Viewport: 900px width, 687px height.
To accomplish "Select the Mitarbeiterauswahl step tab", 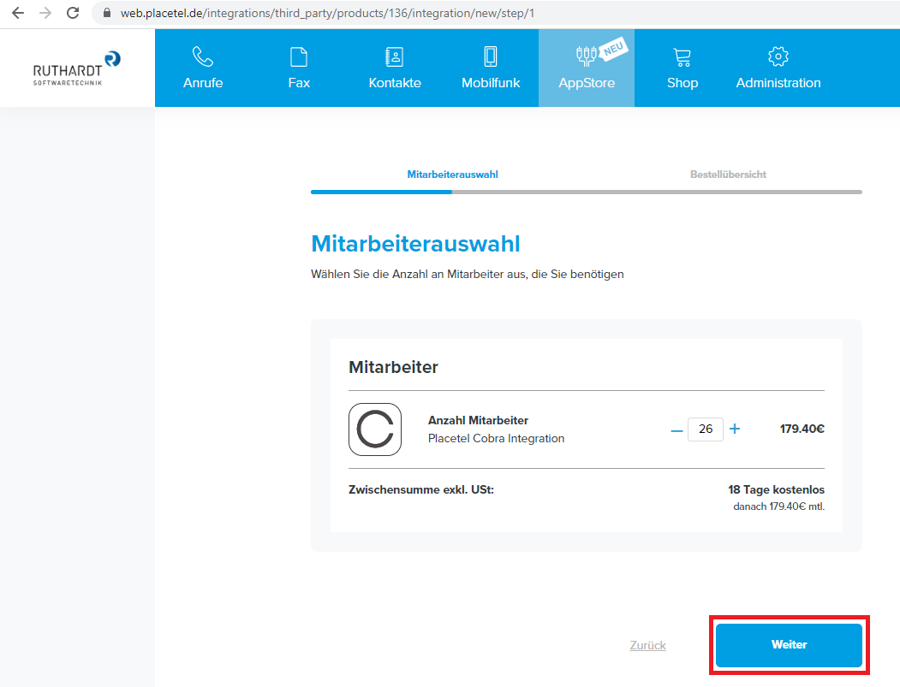I will coord(452,174).
